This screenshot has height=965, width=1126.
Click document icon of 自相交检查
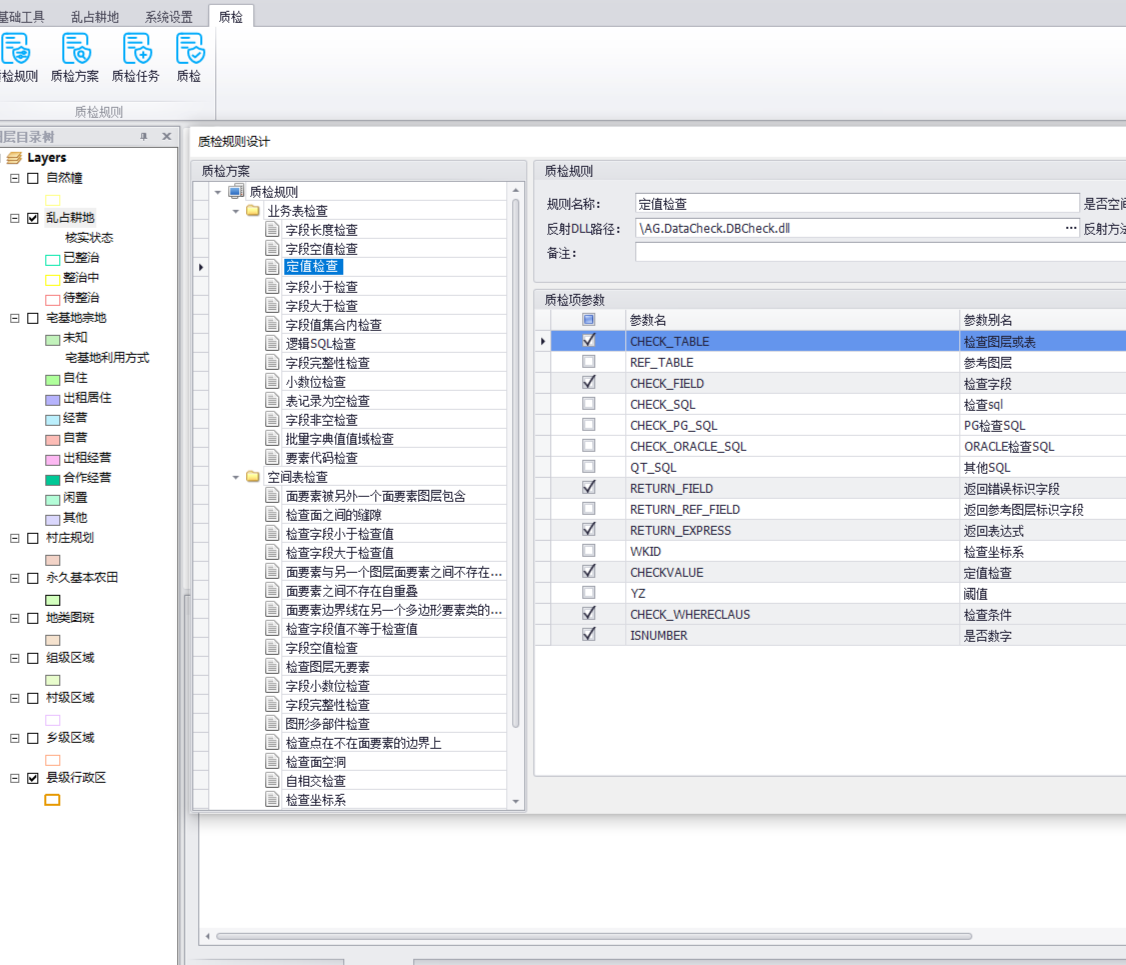[272, 780]
